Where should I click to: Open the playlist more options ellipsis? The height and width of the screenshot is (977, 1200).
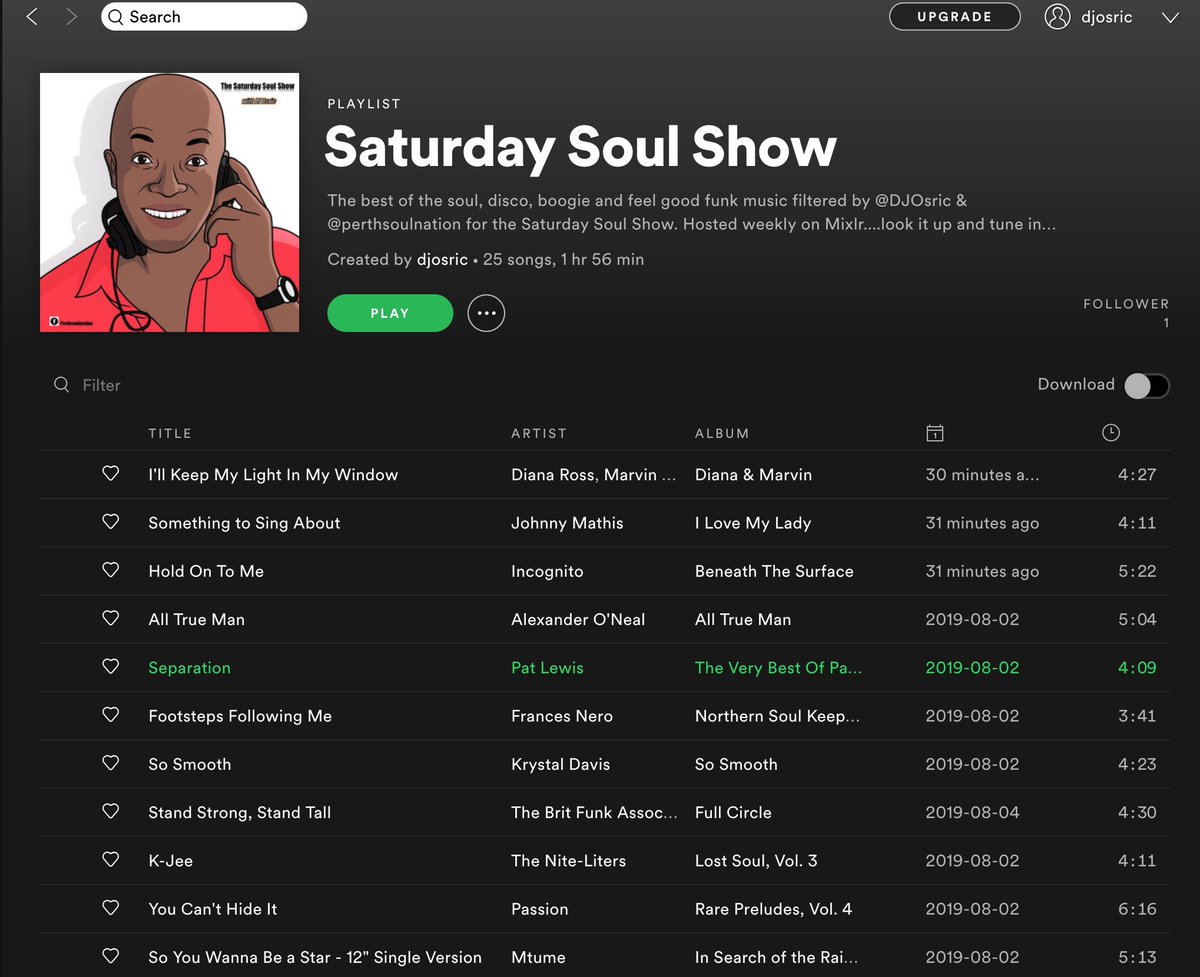(x=486, y=313)
